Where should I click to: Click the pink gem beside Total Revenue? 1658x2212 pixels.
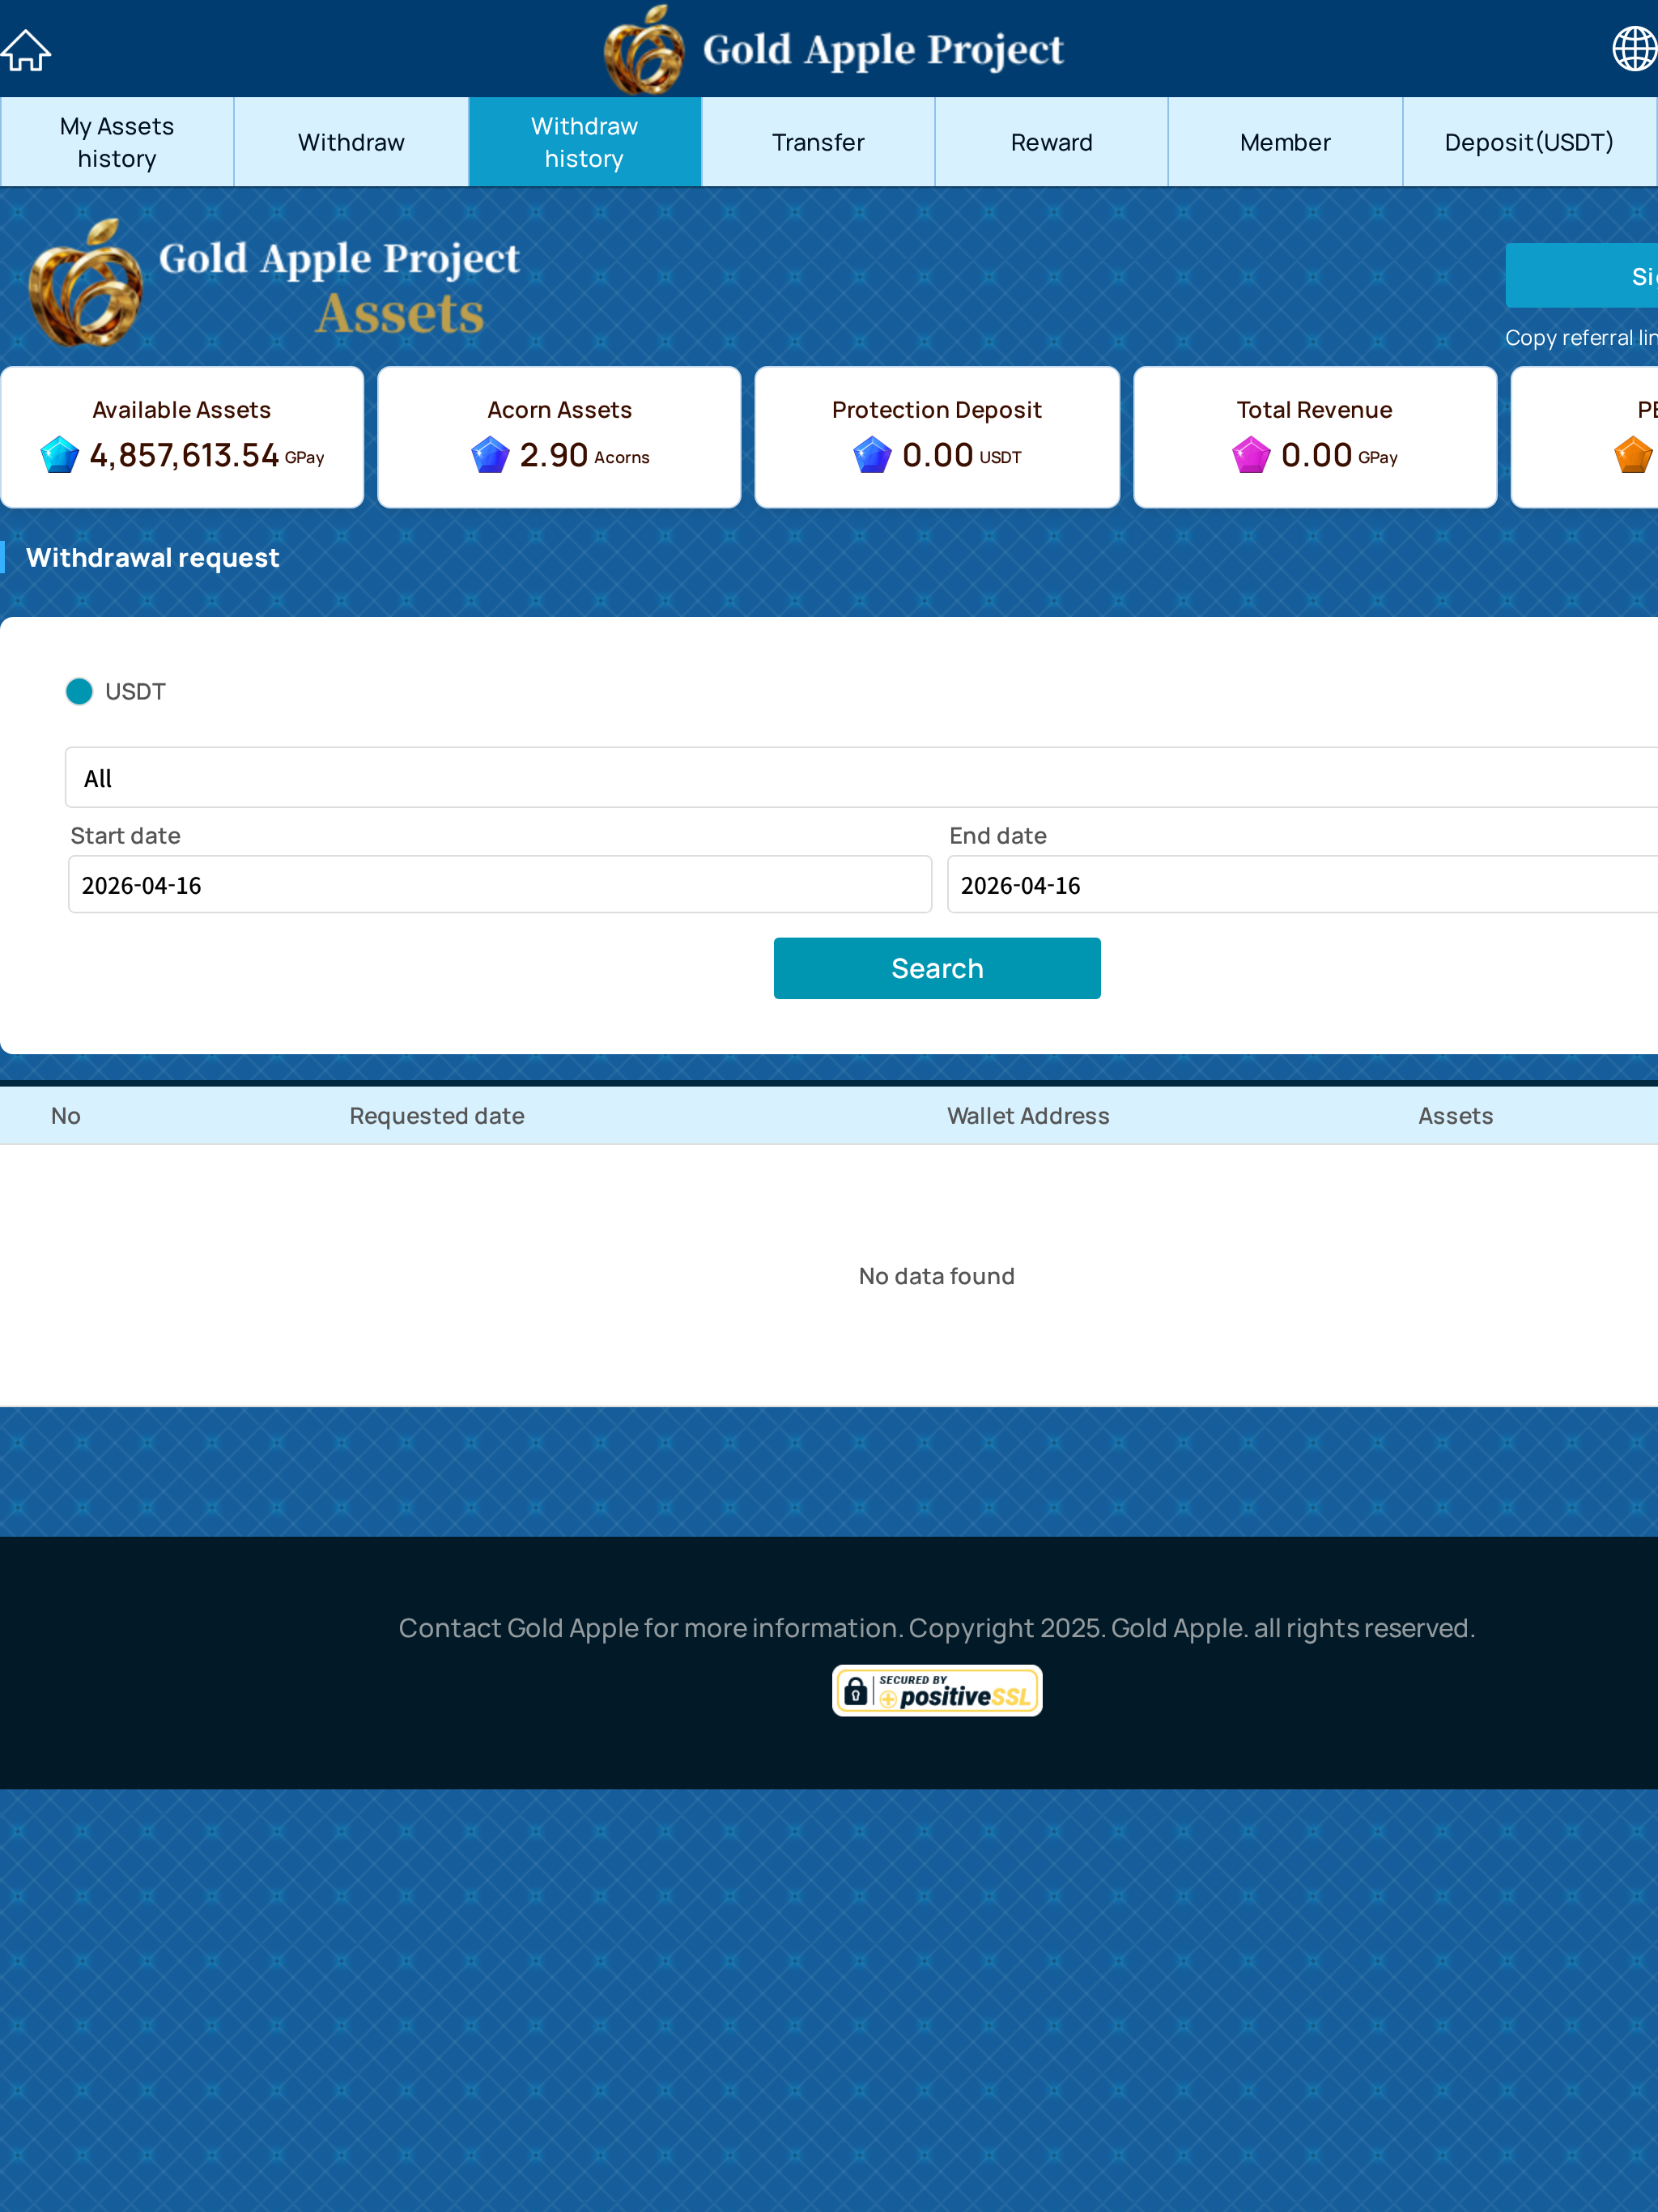point(1251,456)
